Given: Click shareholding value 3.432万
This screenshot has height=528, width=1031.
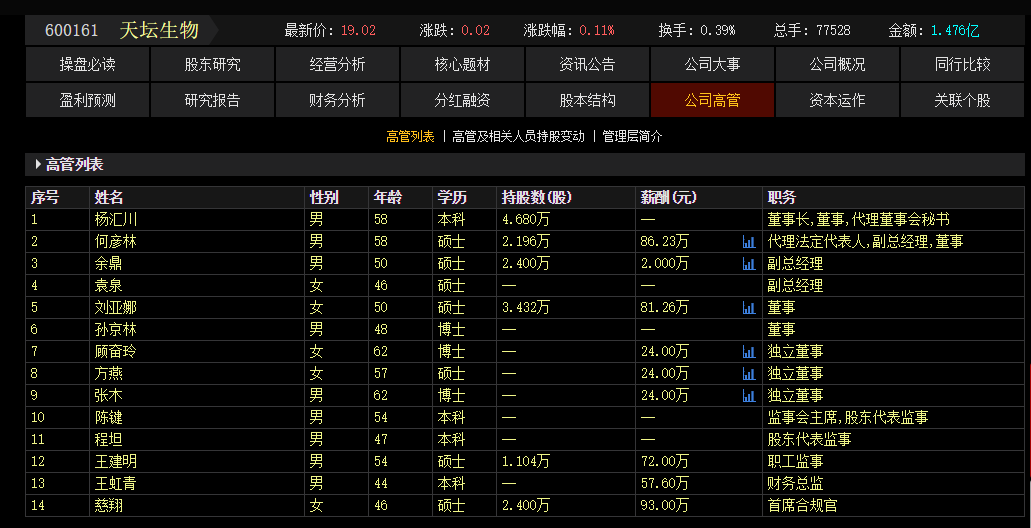Looking at the screenshot, I should click(525, 308).
